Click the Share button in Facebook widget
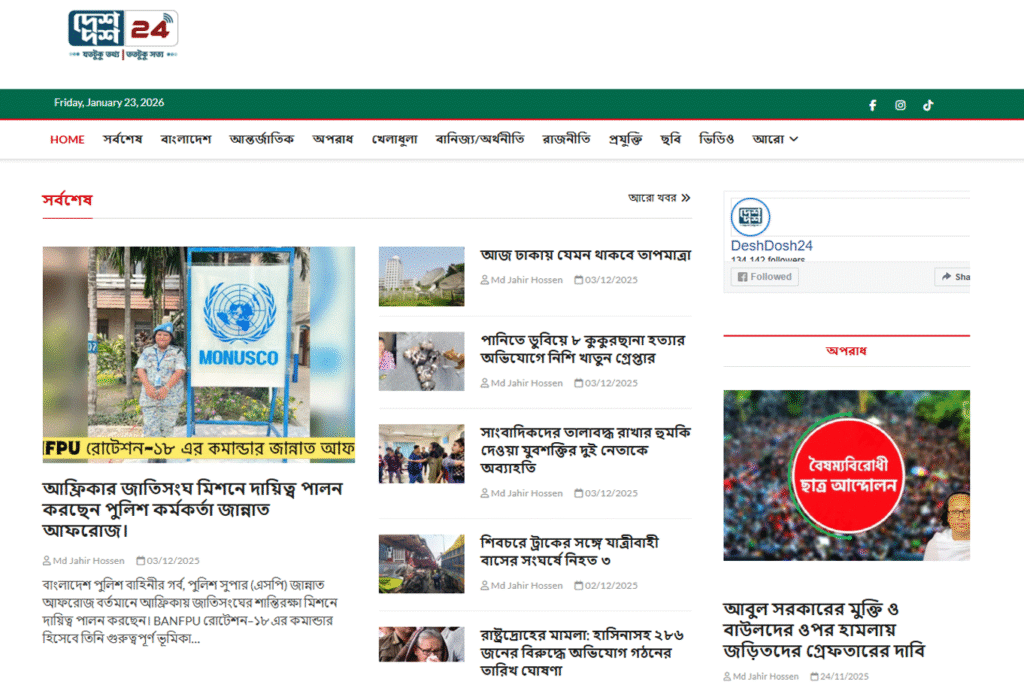Image resolution: width=1024 pixels, height=688 pixels. pos(953,277)
